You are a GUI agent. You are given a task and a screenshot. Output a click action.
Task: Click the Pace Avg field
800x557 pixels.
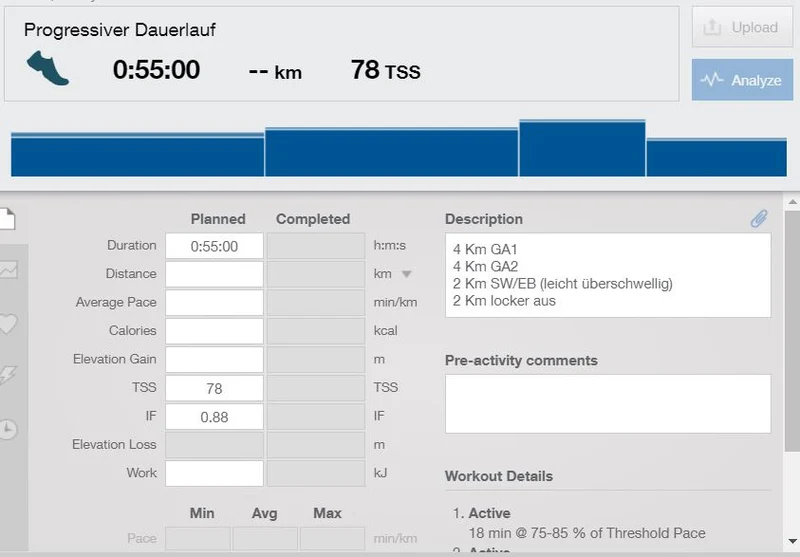[265, 539]
